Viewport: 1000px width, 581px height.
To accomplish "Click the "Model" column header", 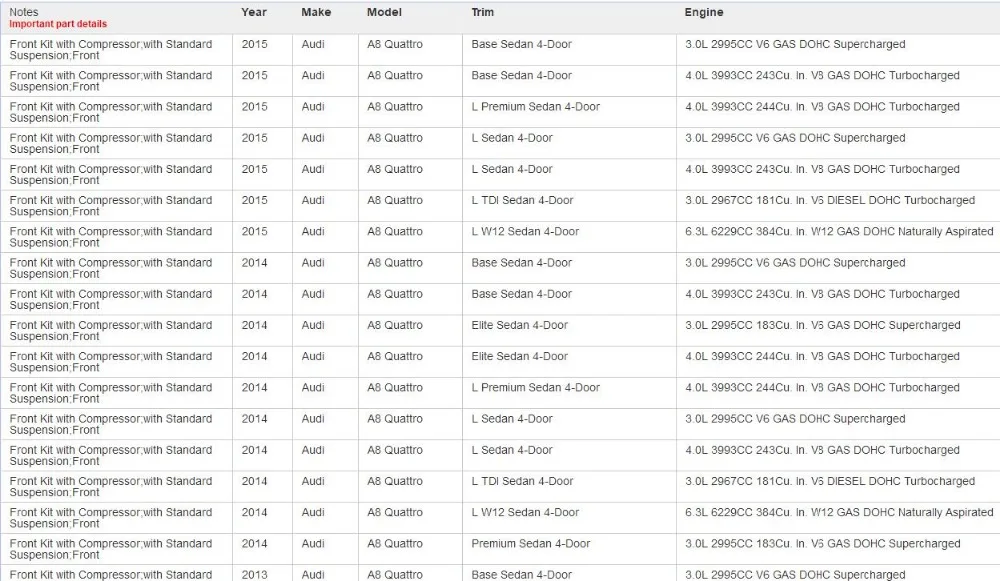I will [385, 12].
